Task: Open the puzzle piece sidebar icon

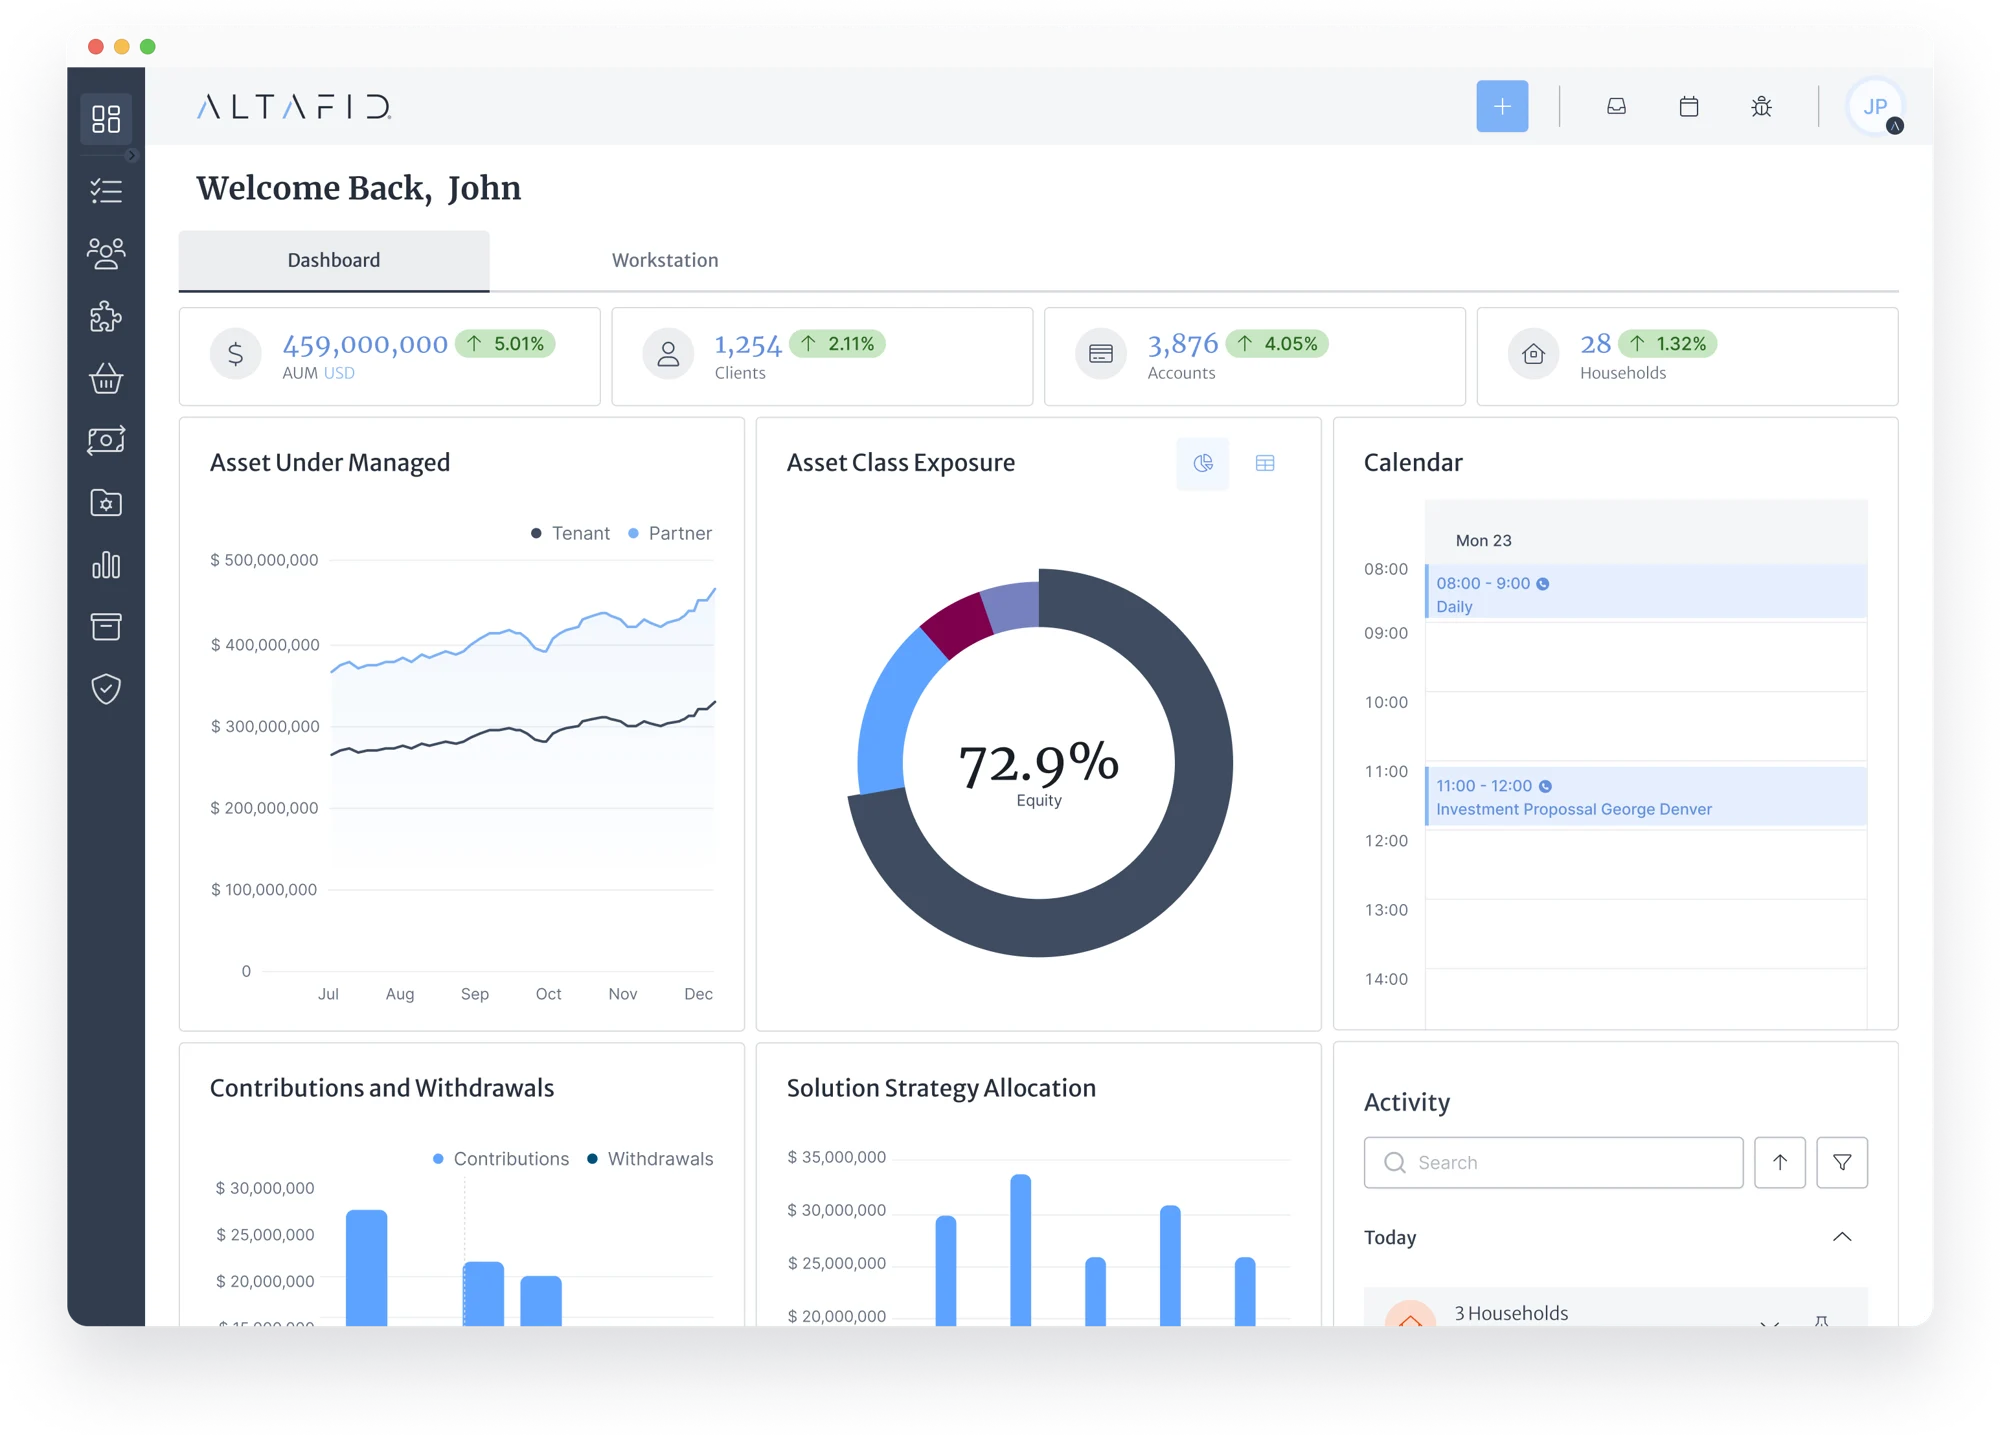Action: click(106, 317)
